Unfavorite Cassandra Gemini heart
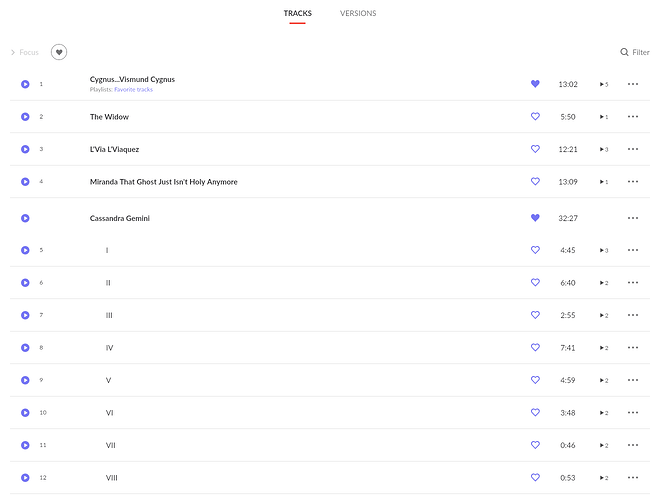Image resolution: width=659 pixels, height=500 pixels. 535,218
